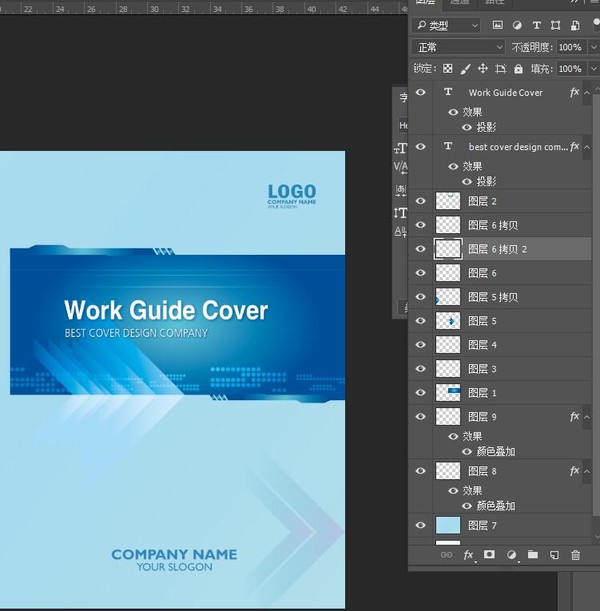Add layer mask icon

(x=489, y=554)
